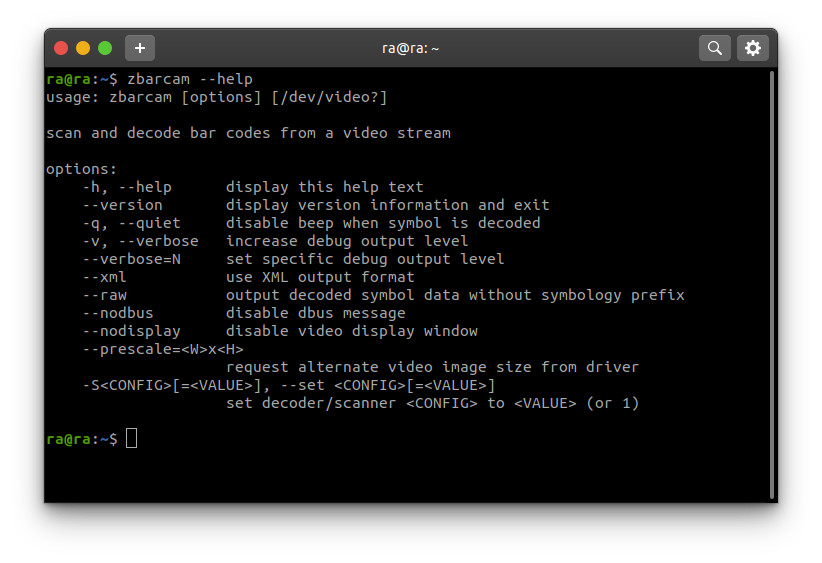Click the "--version" option text
The height and width of the screenshot is (563, 822).
tap(123, 205)
